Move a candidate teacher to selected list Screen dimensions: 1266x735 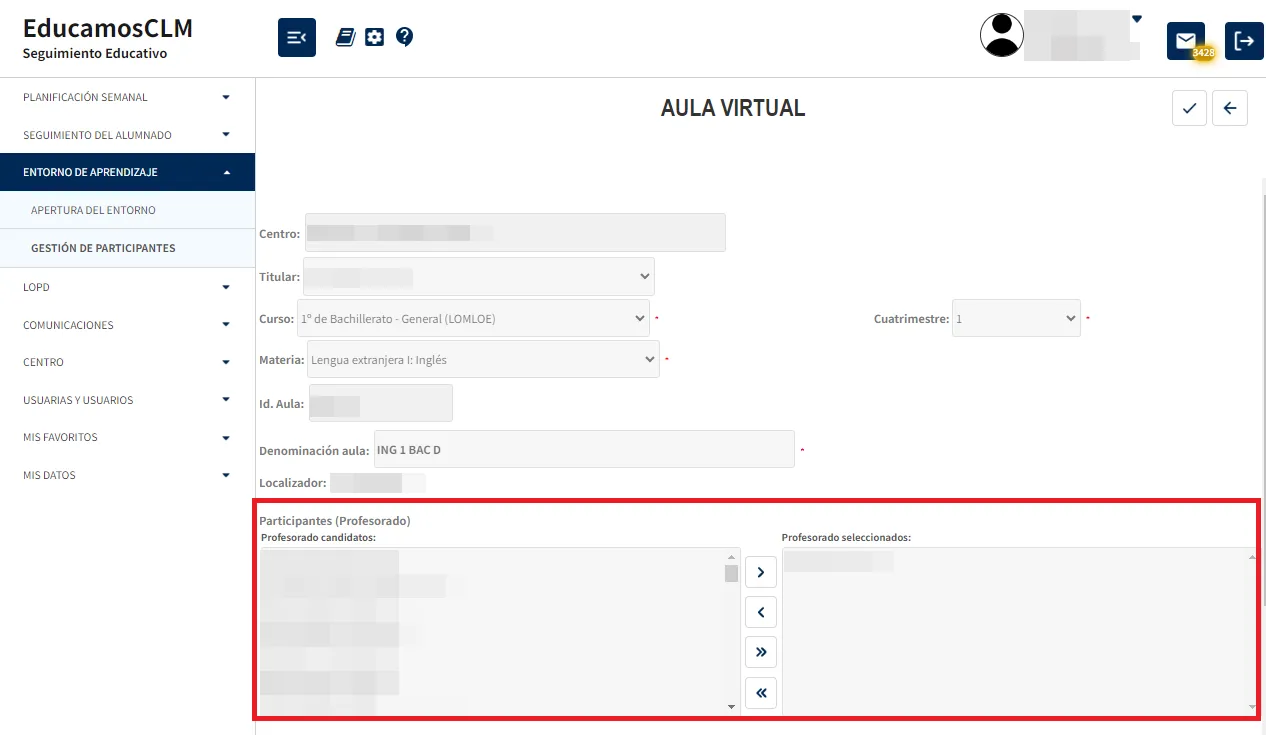coord(760,571)
